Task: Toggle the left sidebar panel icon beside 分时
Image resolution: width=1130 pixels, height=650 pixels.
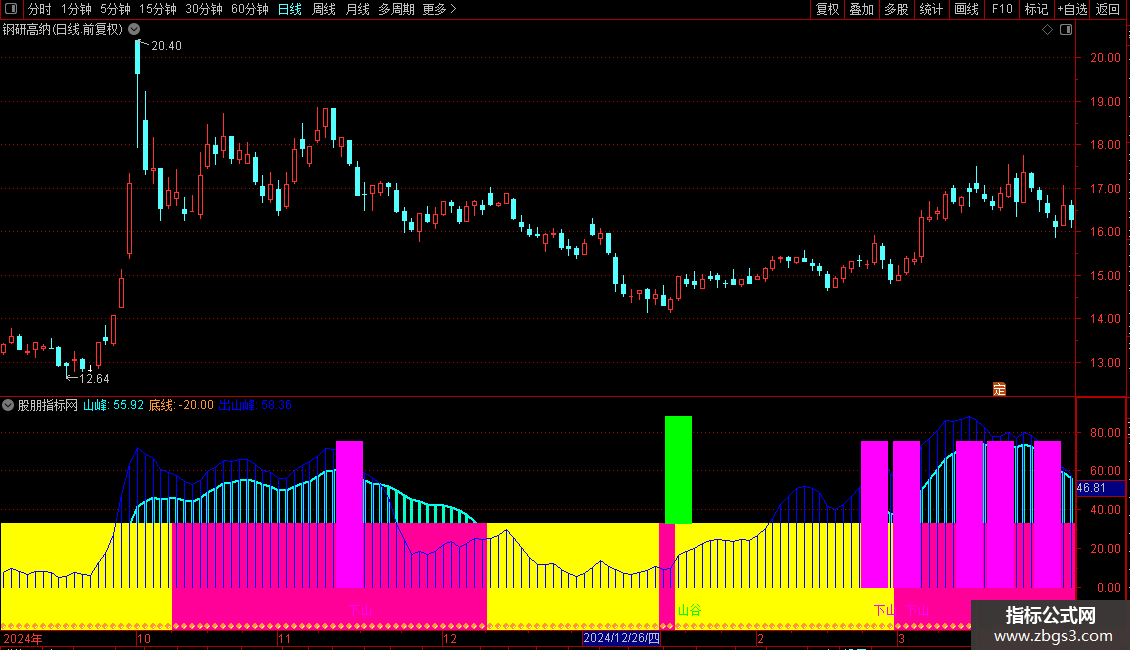Action: (11, 9)
